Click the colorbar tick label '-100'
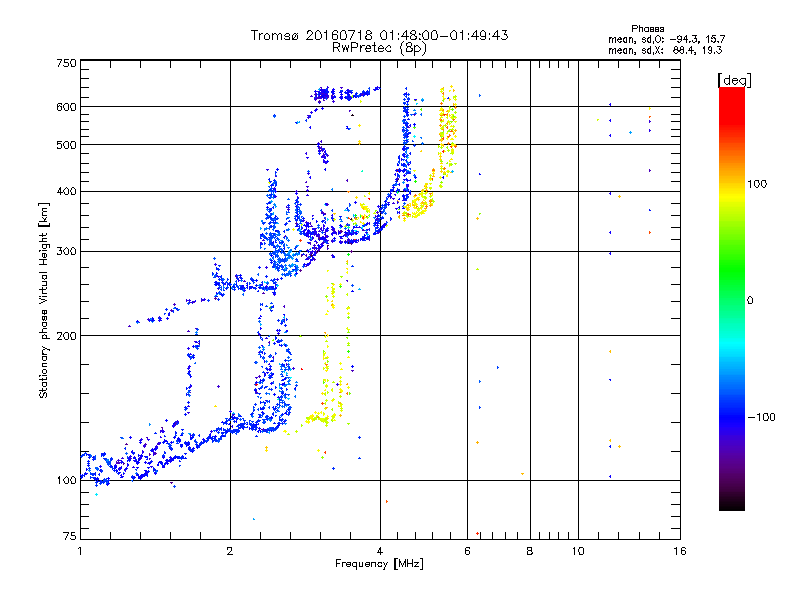Viewport: 800px width, 600px height. pos(761,417)
